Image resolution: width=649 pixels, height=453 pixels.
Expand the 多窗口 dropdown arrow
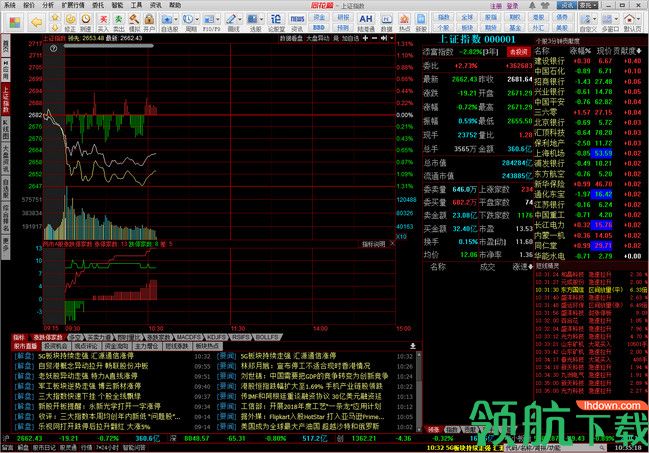[x=616, y=19]
